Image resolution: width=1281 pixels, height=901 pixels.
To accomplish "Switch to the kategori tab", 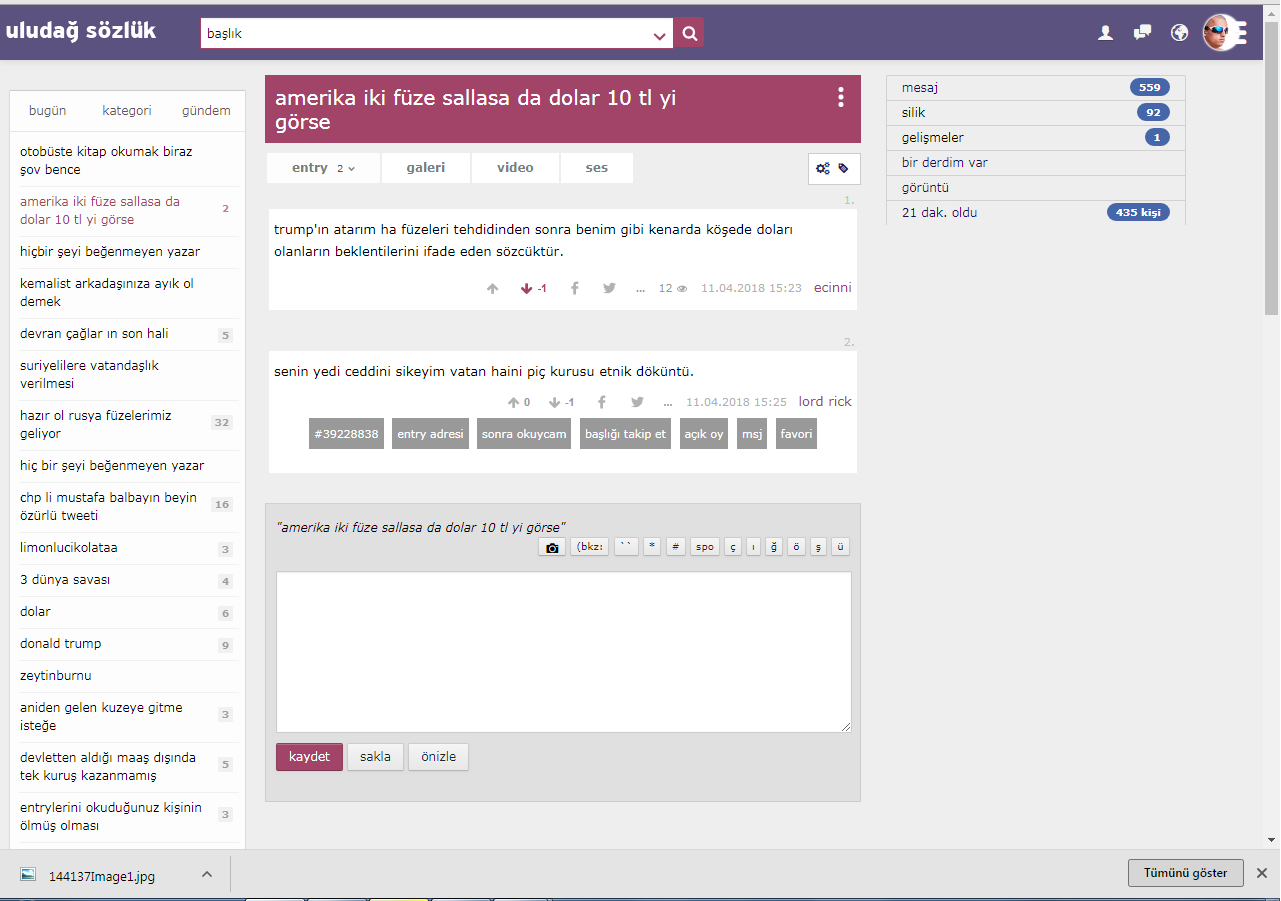I will [x=127, y=111].
